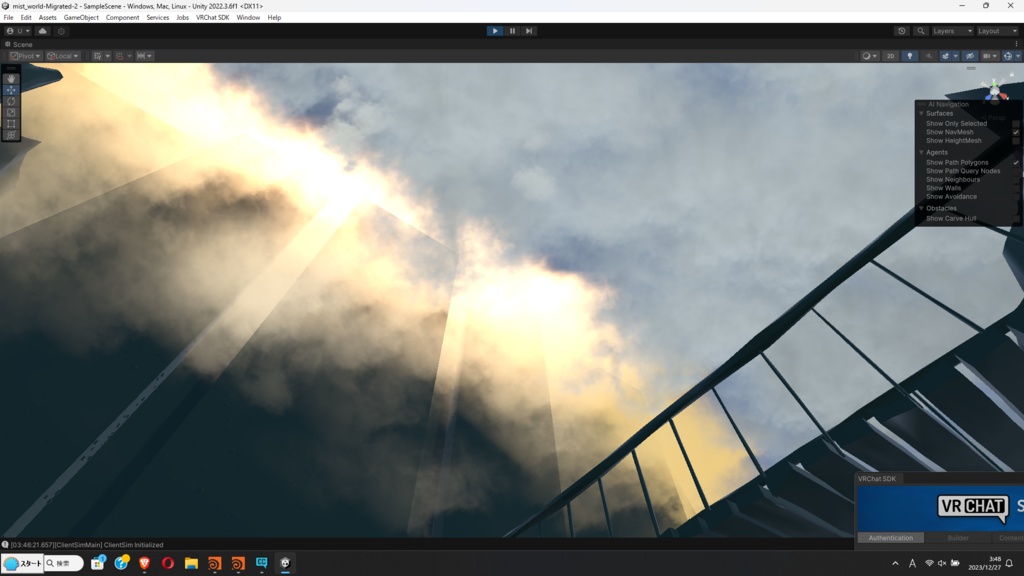Viewport: 1024px width, 576px height.
Task: Select the Rect transform tool
Action: [11, 123]
